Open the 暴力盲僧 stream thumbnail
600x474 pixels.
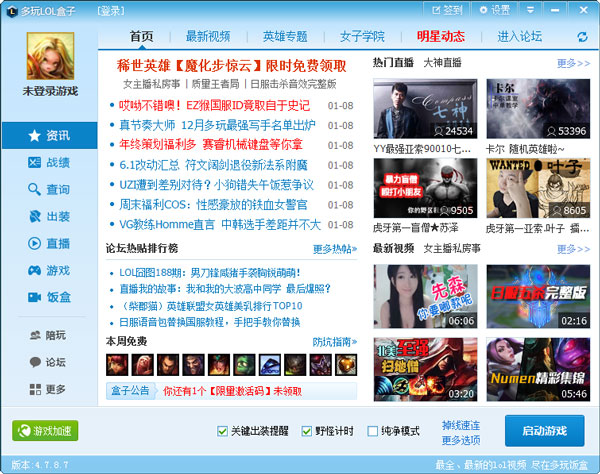[426, 188]
